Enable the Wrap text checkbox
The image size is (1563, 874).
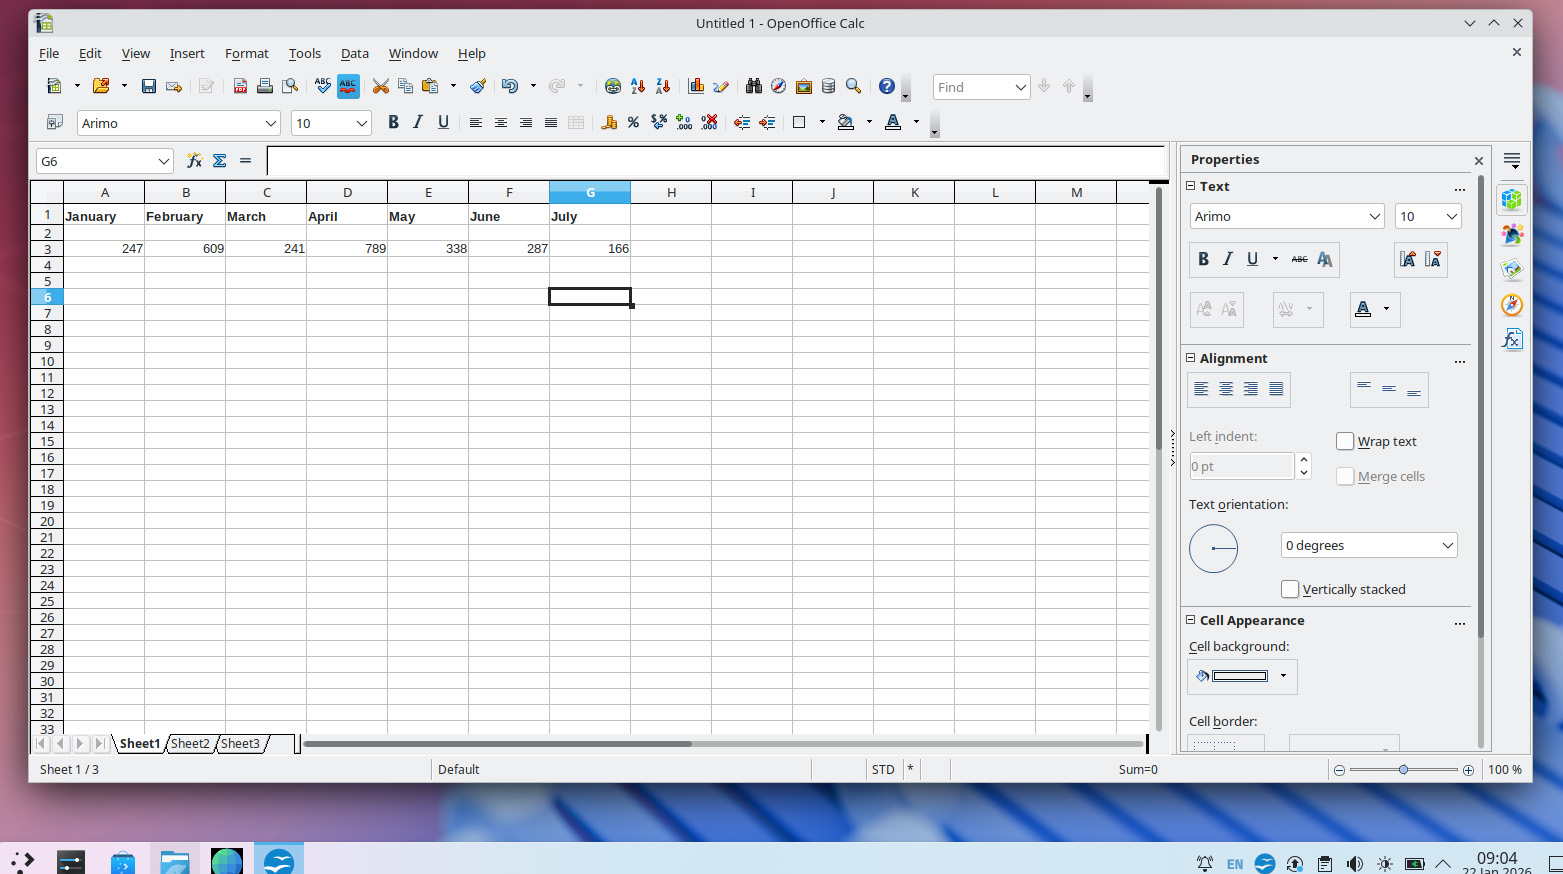click(x=1345, y=441)
